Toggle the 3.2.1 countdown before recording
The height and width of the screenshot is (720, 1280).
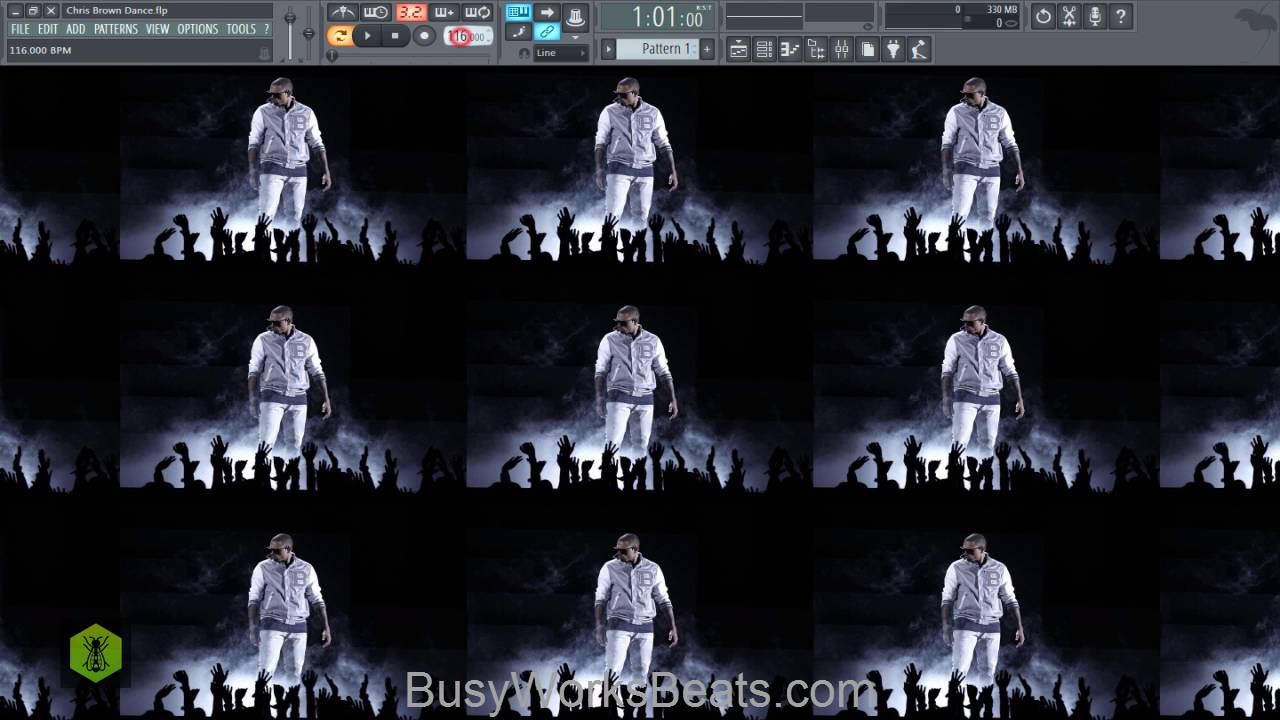coord(410,13)
